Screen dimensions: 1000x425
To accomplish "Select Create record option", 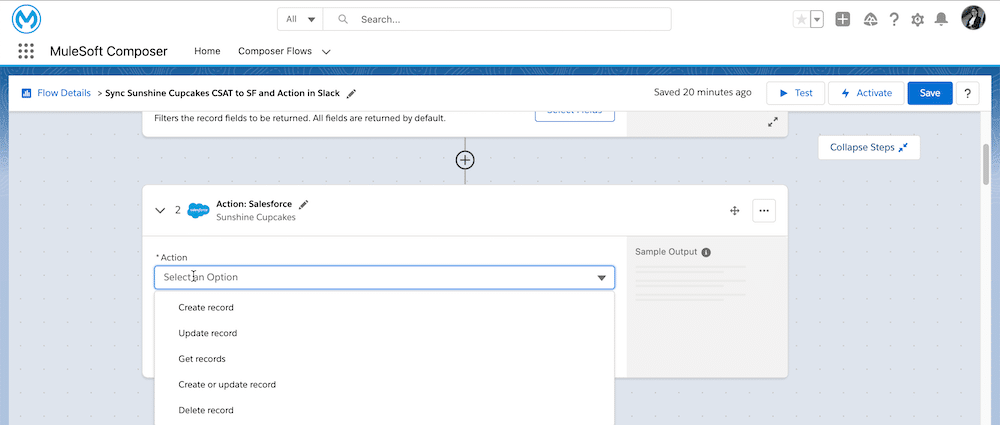I will 385,308.
